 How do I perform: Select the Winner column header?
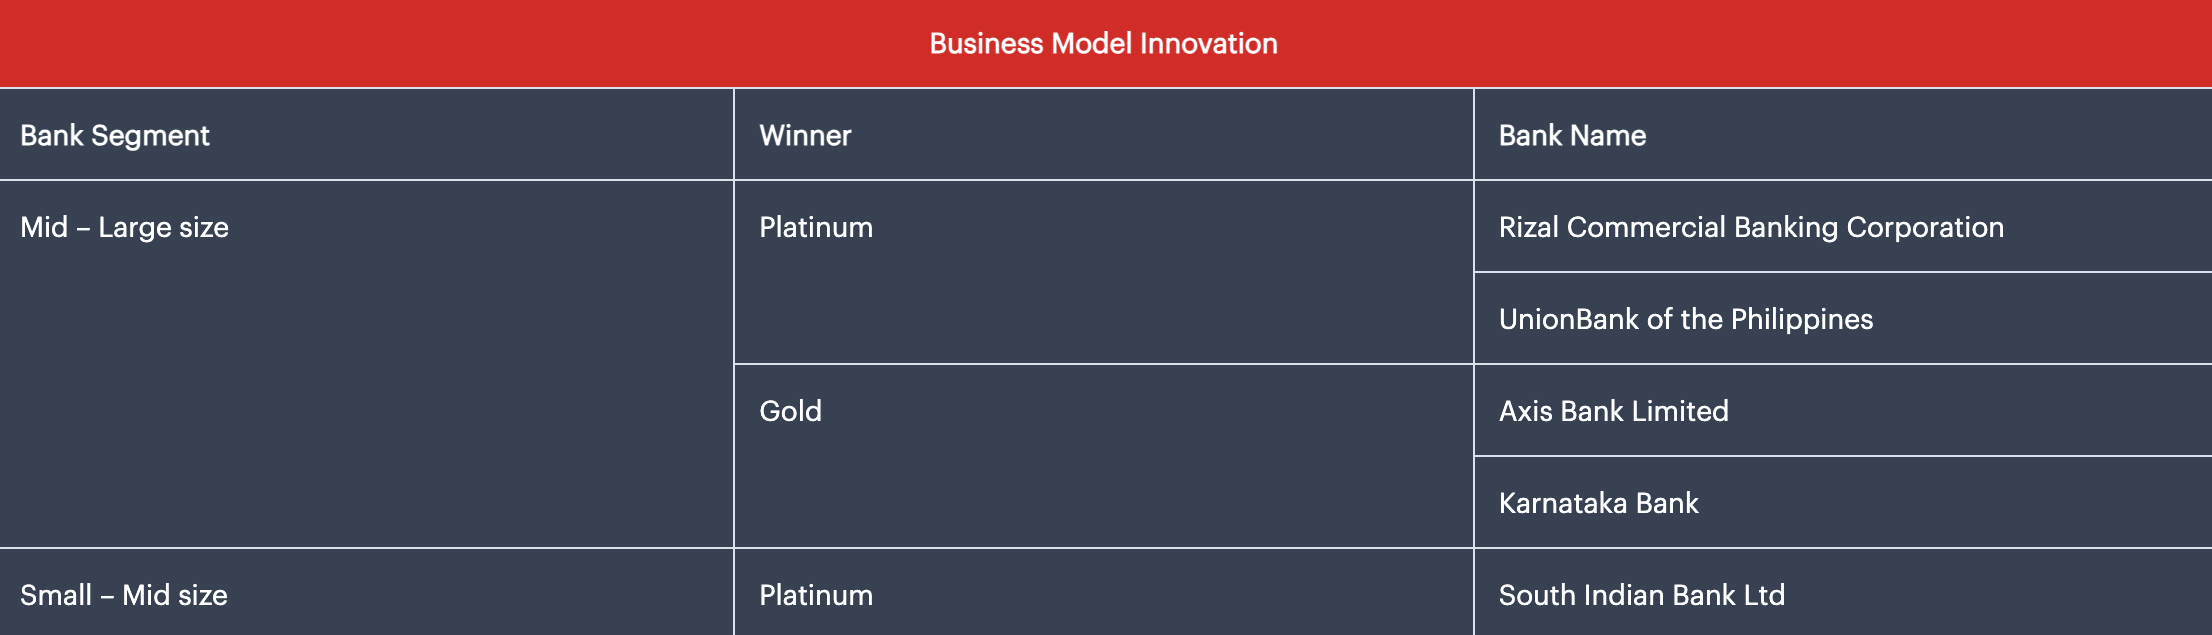pos(805,136)
